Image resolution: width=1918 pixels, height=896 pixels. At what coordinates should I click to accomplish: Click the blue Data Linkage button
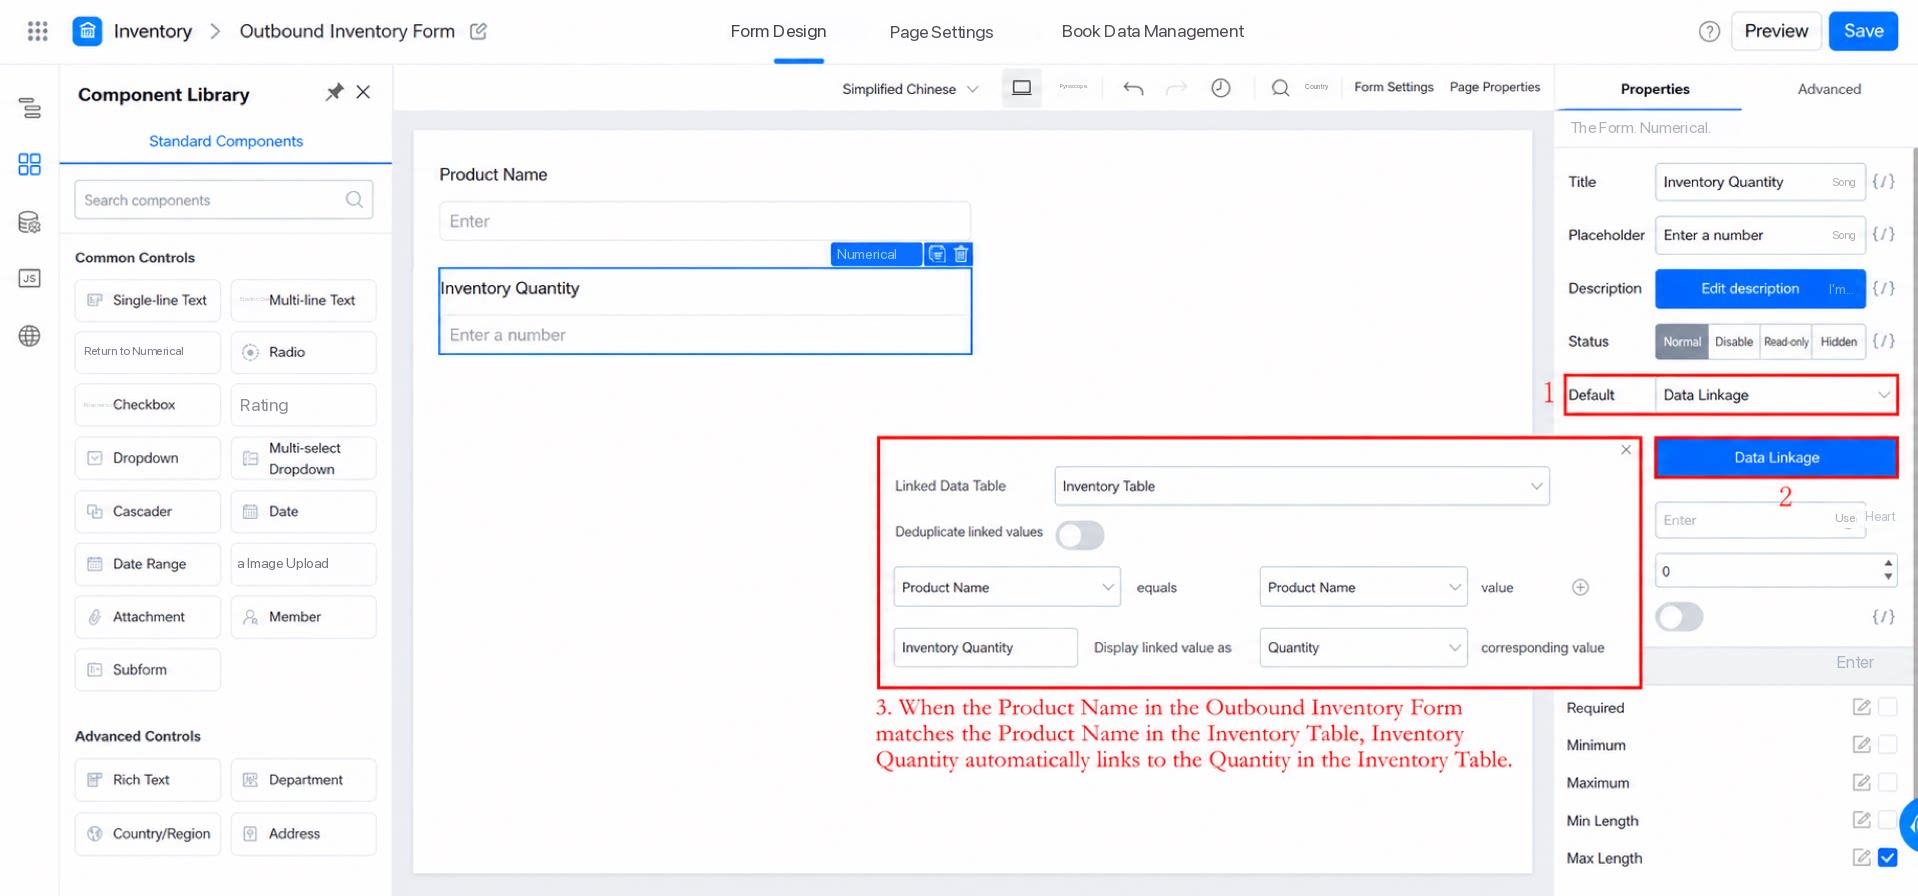(x=1776, y=458)
